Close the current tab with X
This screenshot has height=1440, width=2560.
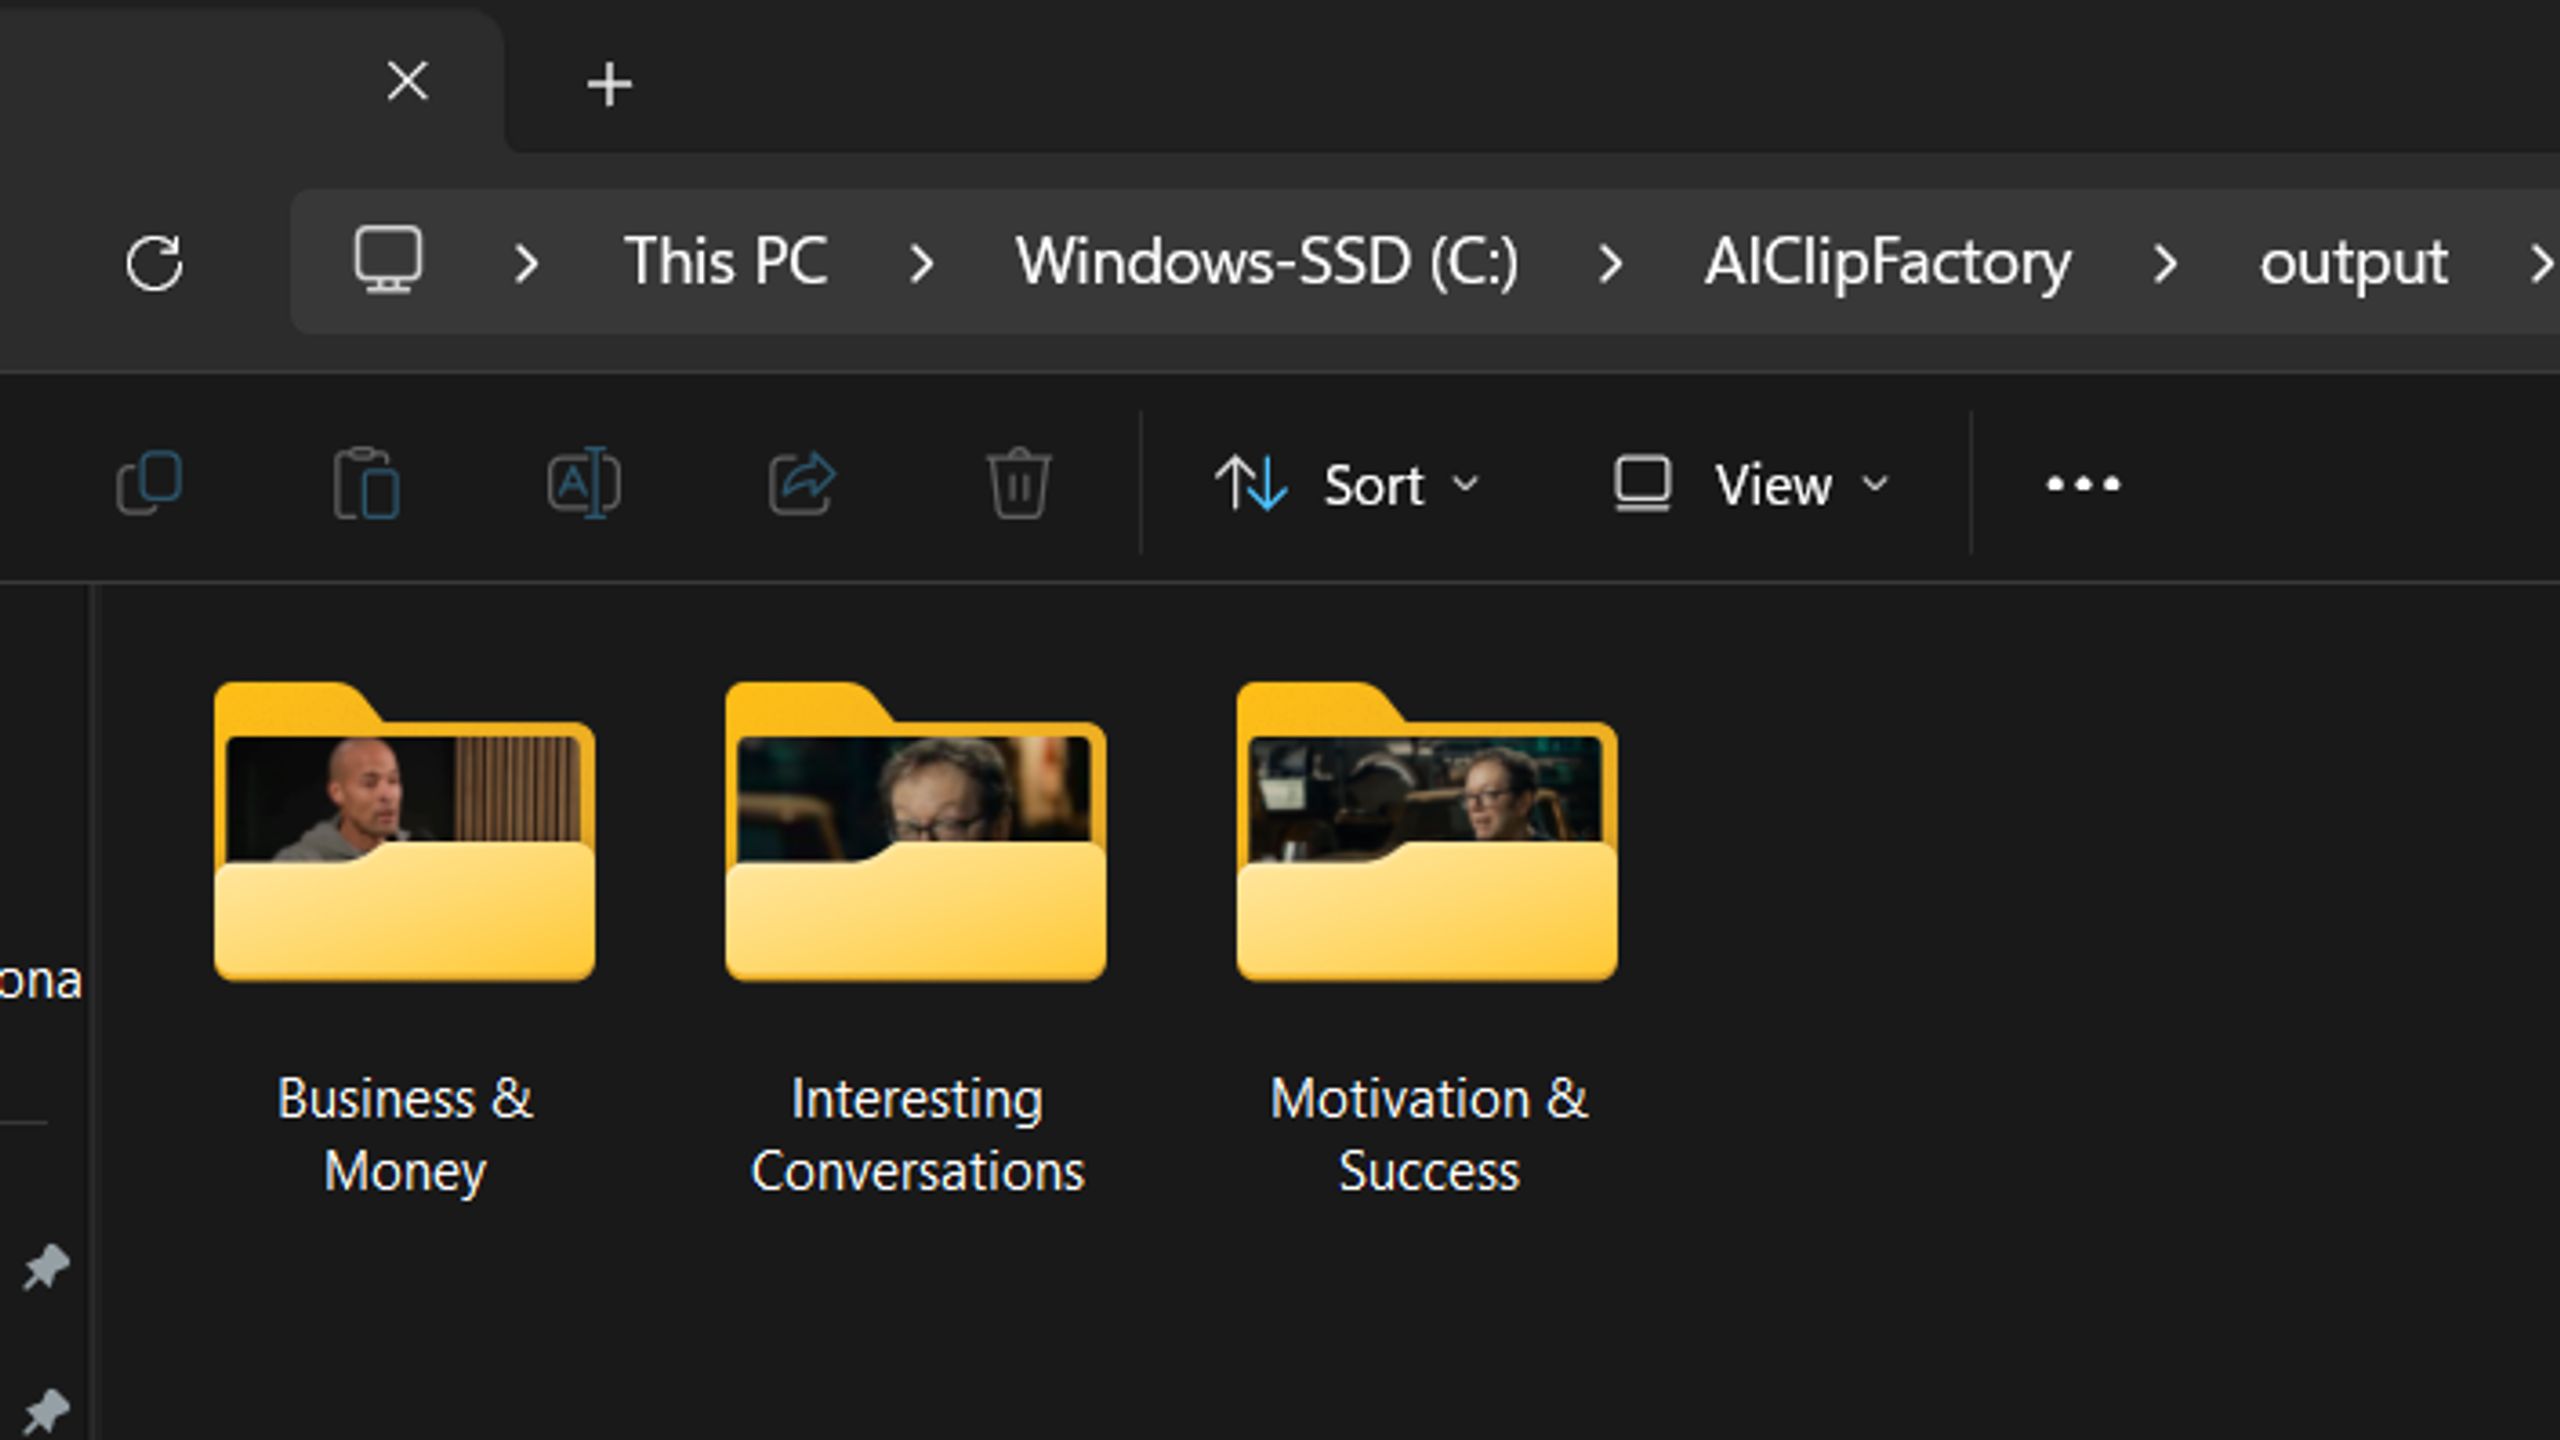(407, 81)
